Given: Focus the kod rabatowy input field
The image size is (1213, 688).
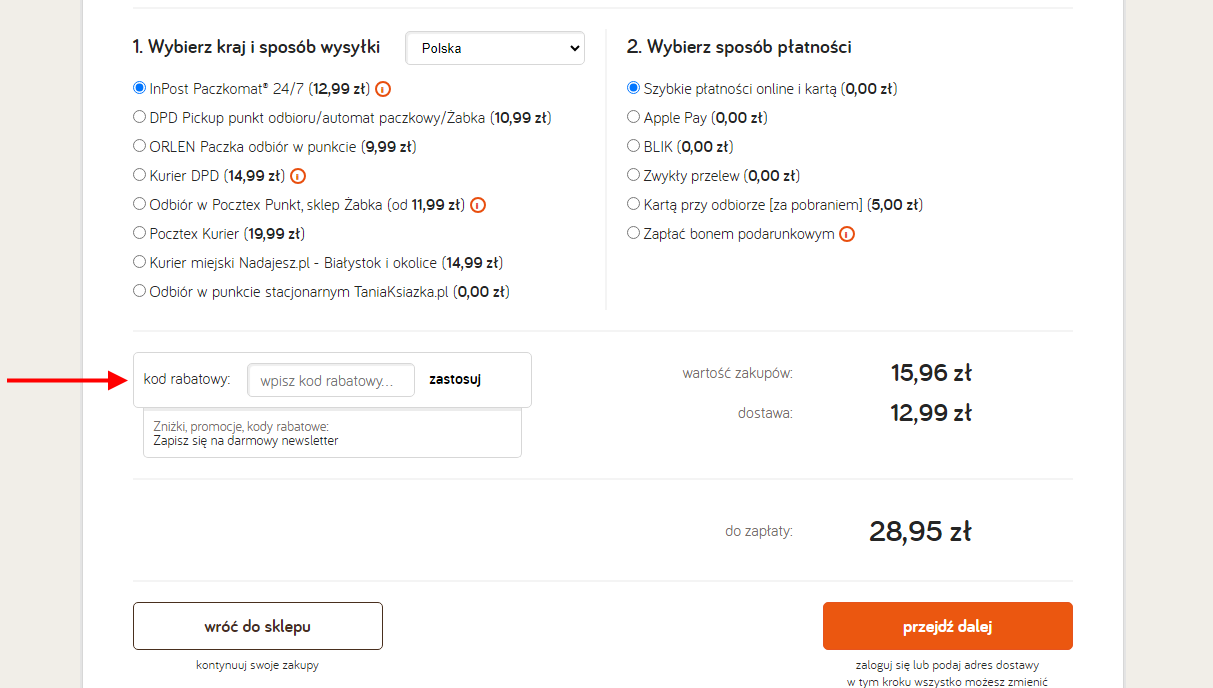Looking at the screenshot, I should click(331, 380).
